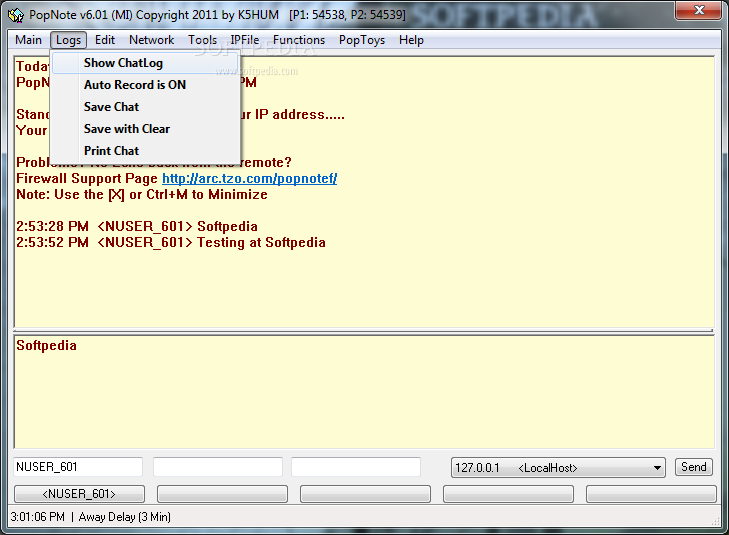729x535 pixels.
Task: Open the Help menu
Action: coord(411,40)
